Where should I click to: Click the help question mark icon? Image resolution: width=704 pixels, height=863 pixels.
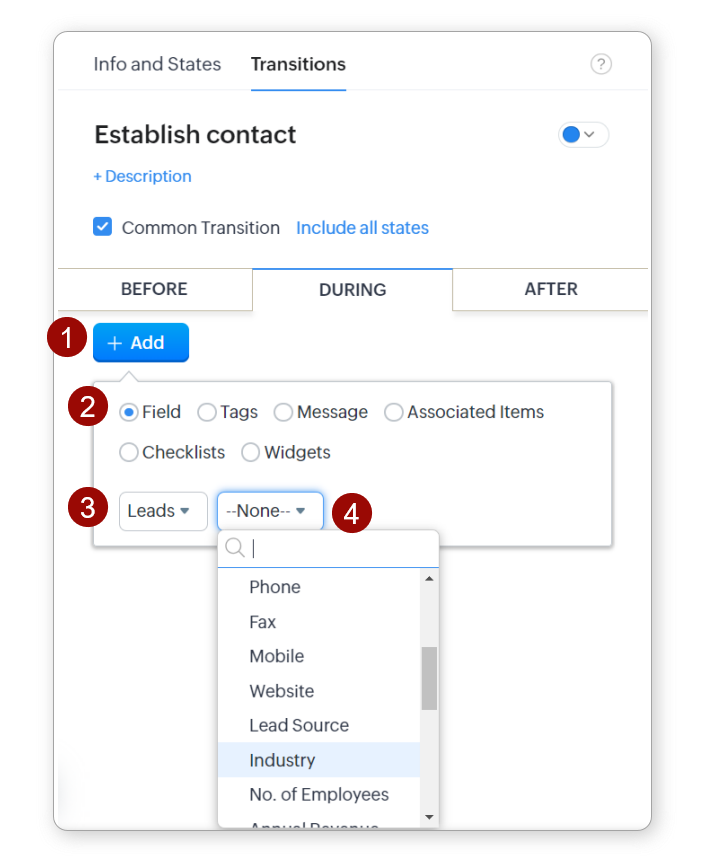pyautogui.click(x=600, y=65)
